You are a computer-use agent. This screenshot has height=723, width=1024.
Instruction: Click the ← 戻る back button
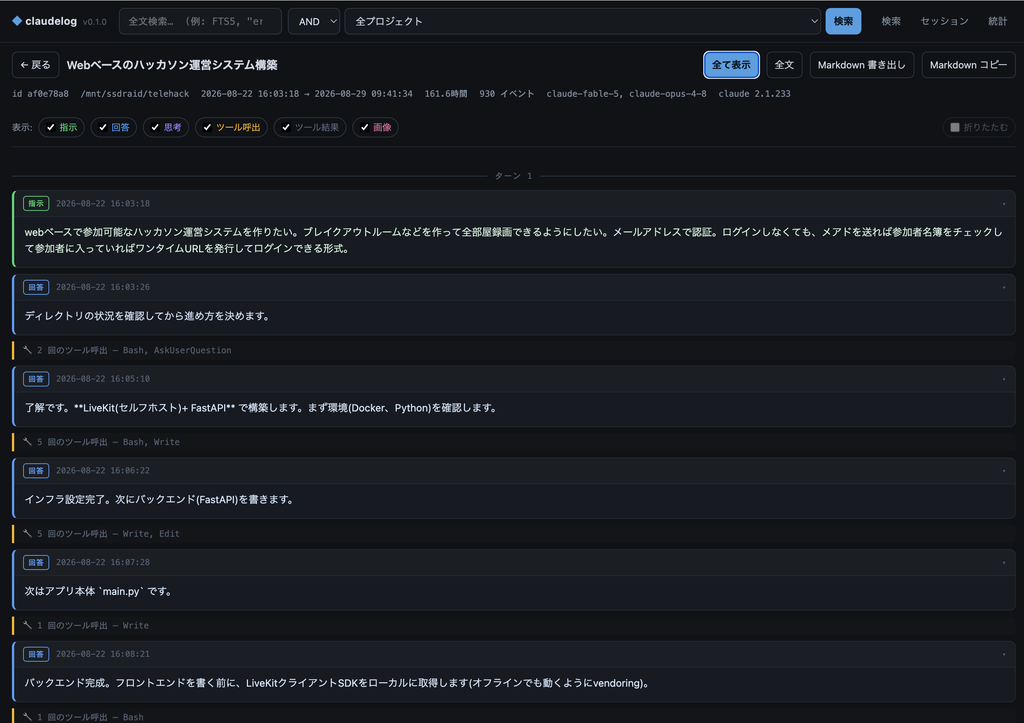click(35, 65)
